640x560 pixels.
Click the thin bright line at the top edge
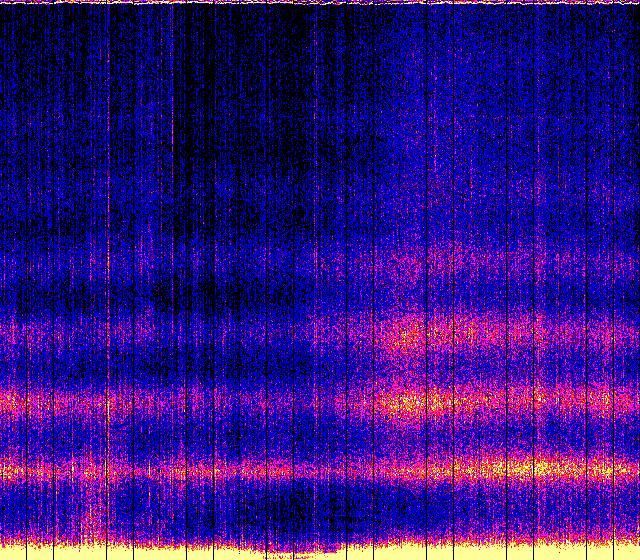(x=320, y=2)
